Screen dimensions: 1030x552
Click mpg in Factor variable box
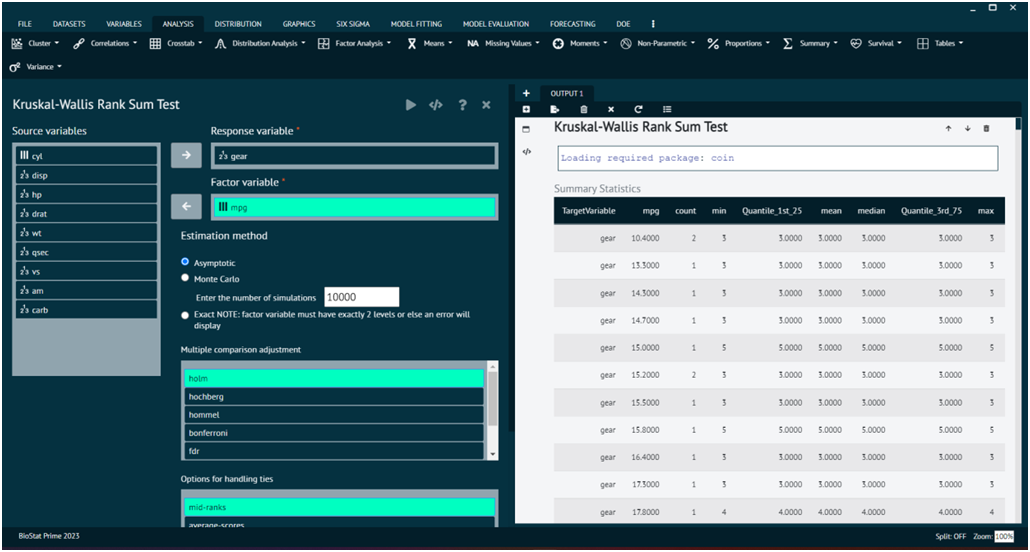354,206
